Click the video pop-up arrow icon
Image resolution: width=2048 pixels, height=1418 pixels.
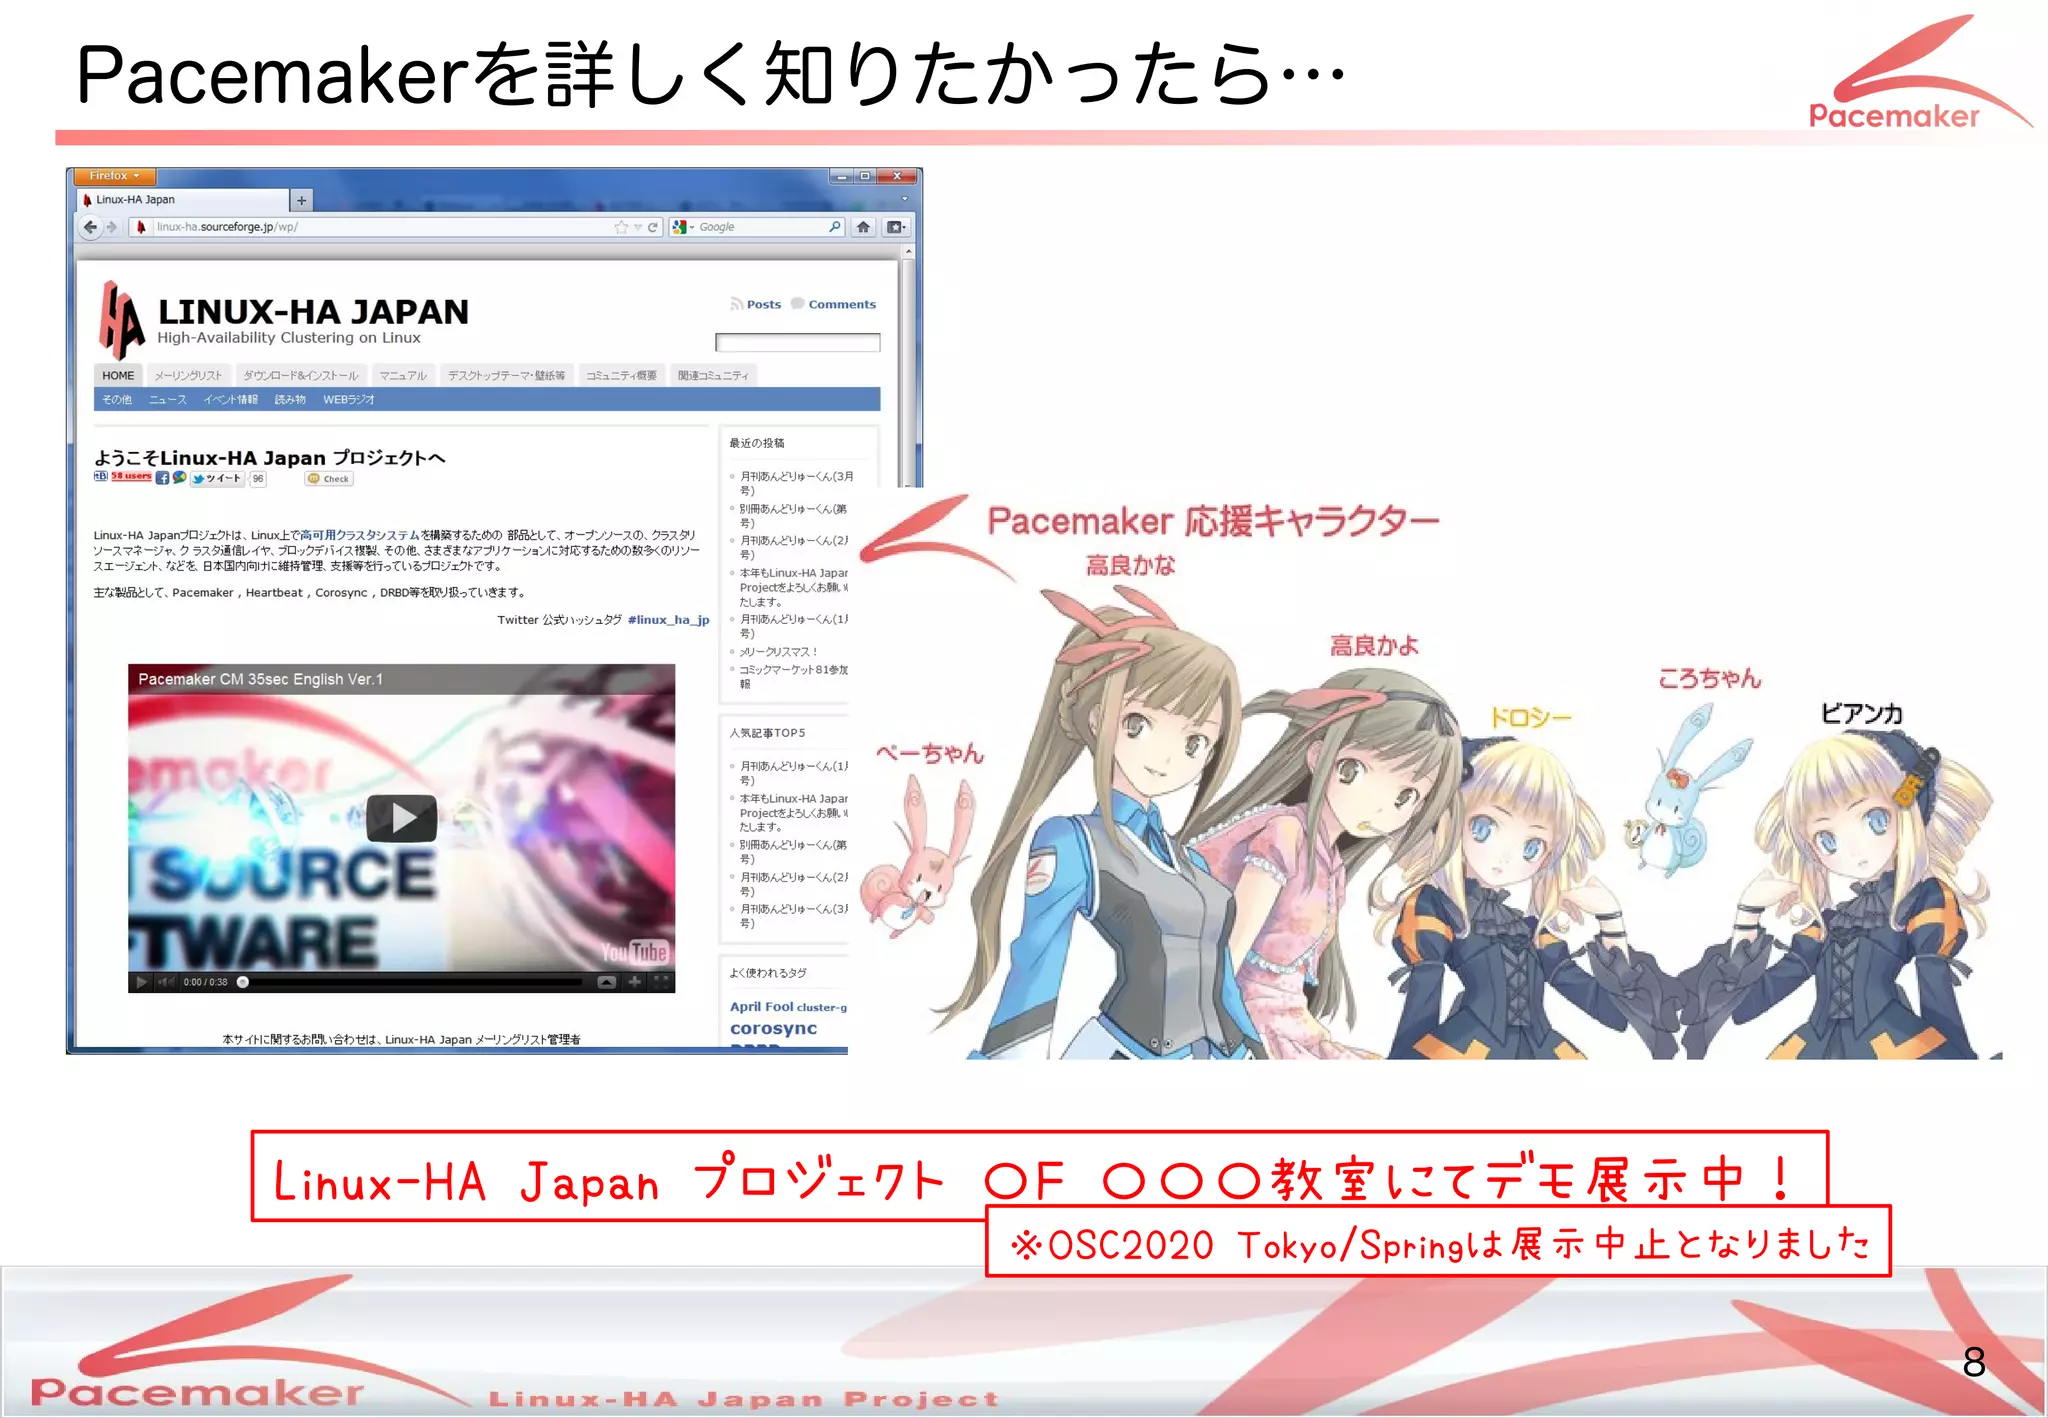(x=606, y=982)
